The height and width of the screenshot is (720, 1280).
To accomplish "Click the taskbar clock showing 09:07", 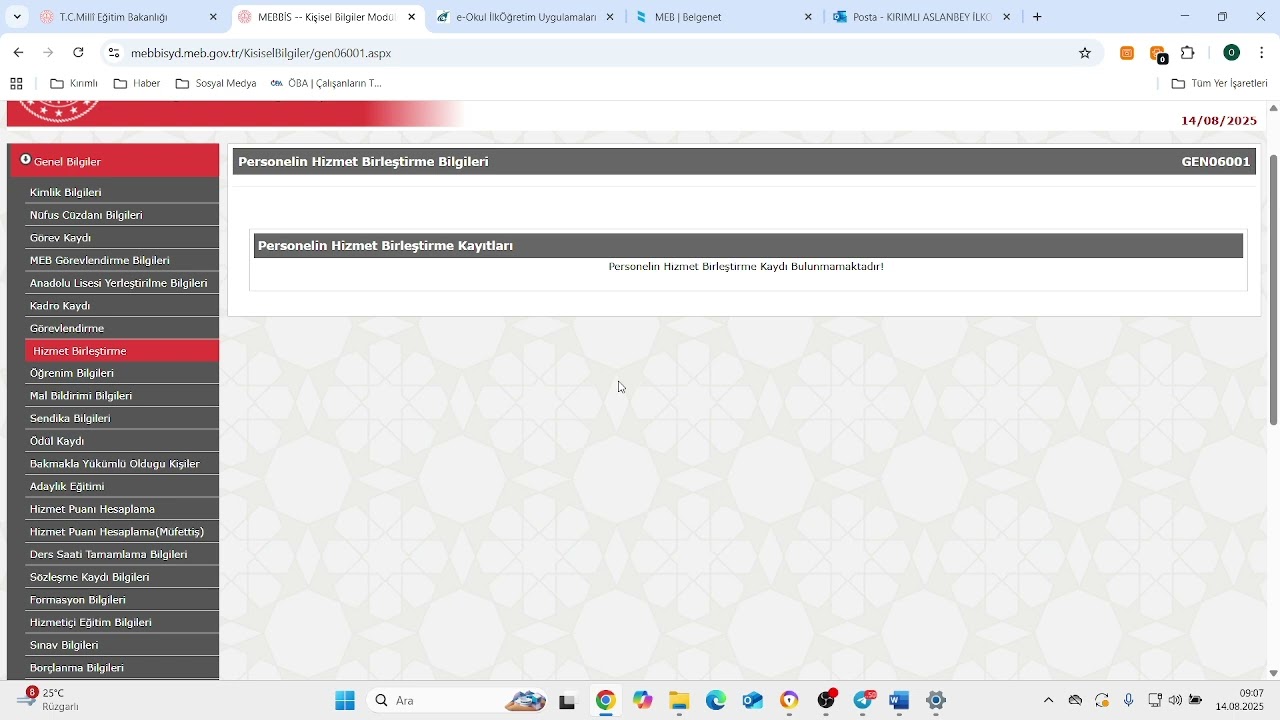I will pos(1240,700).
